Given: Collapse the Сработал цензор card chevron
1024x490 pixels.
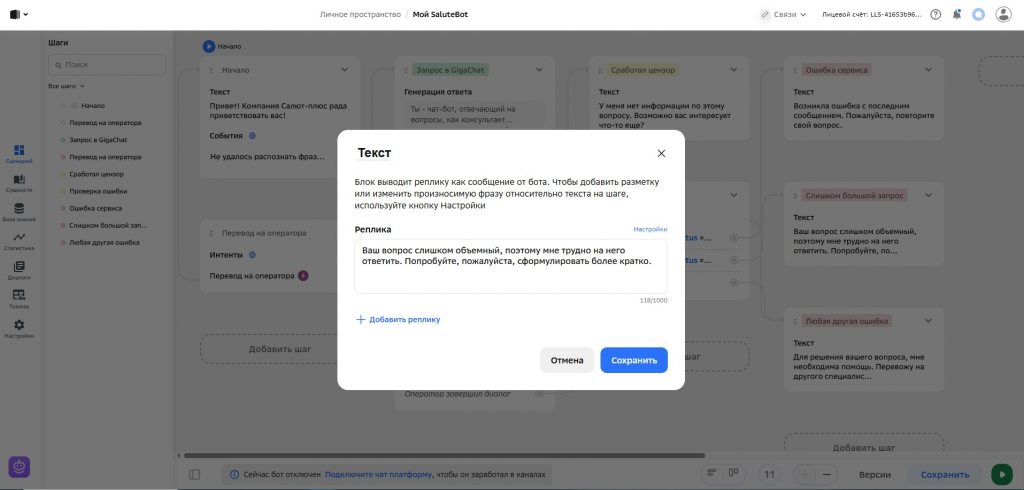Looking at the screenshot, I should pos(733,70).
